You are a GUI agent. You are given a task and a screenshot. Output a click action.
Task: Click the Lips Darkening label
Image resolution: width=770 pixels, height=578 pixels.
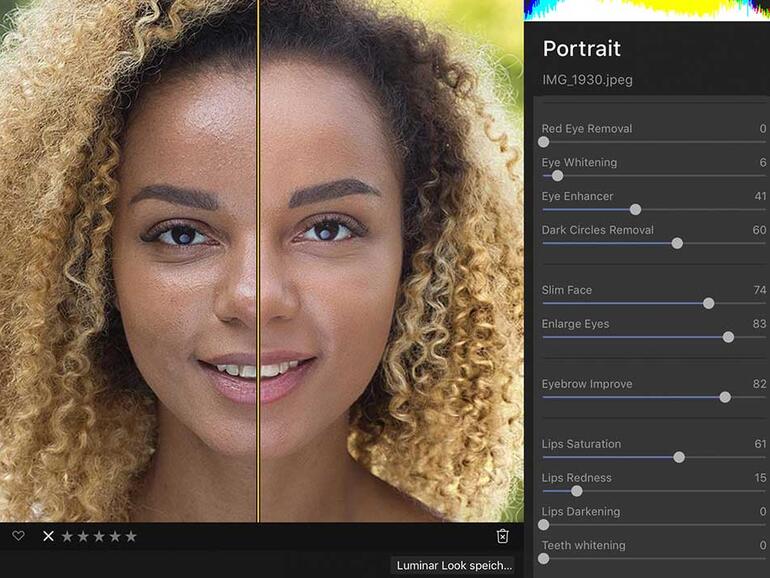point(581,512)
